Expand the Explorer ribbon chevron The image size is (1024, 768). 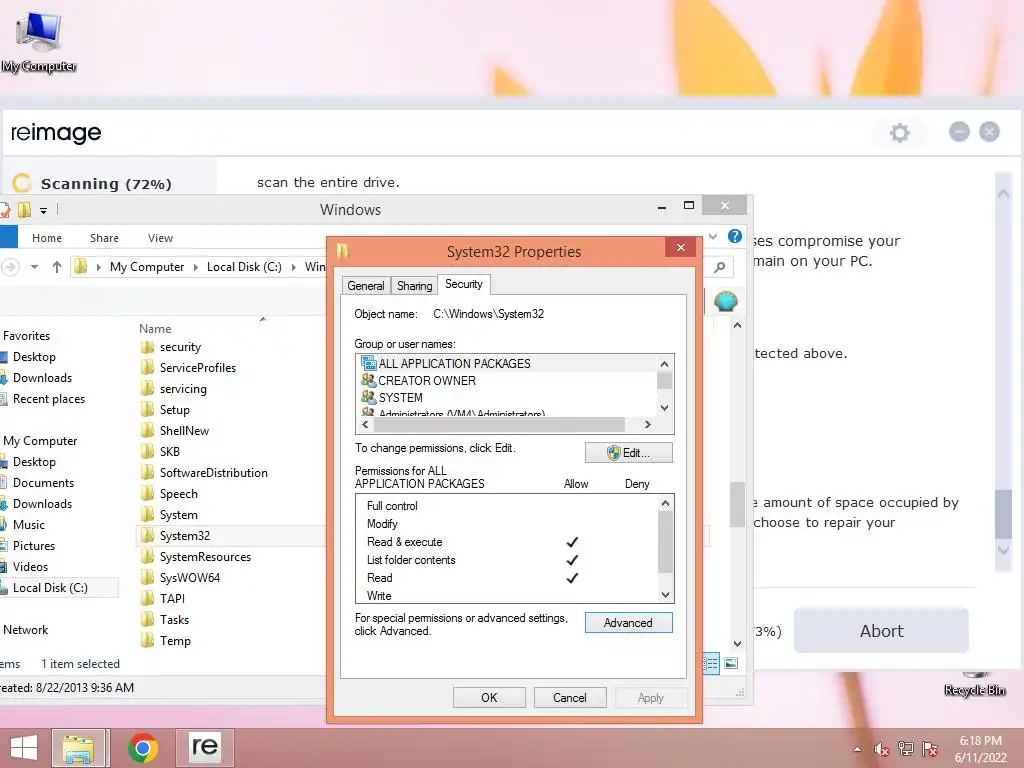point(713,236)
